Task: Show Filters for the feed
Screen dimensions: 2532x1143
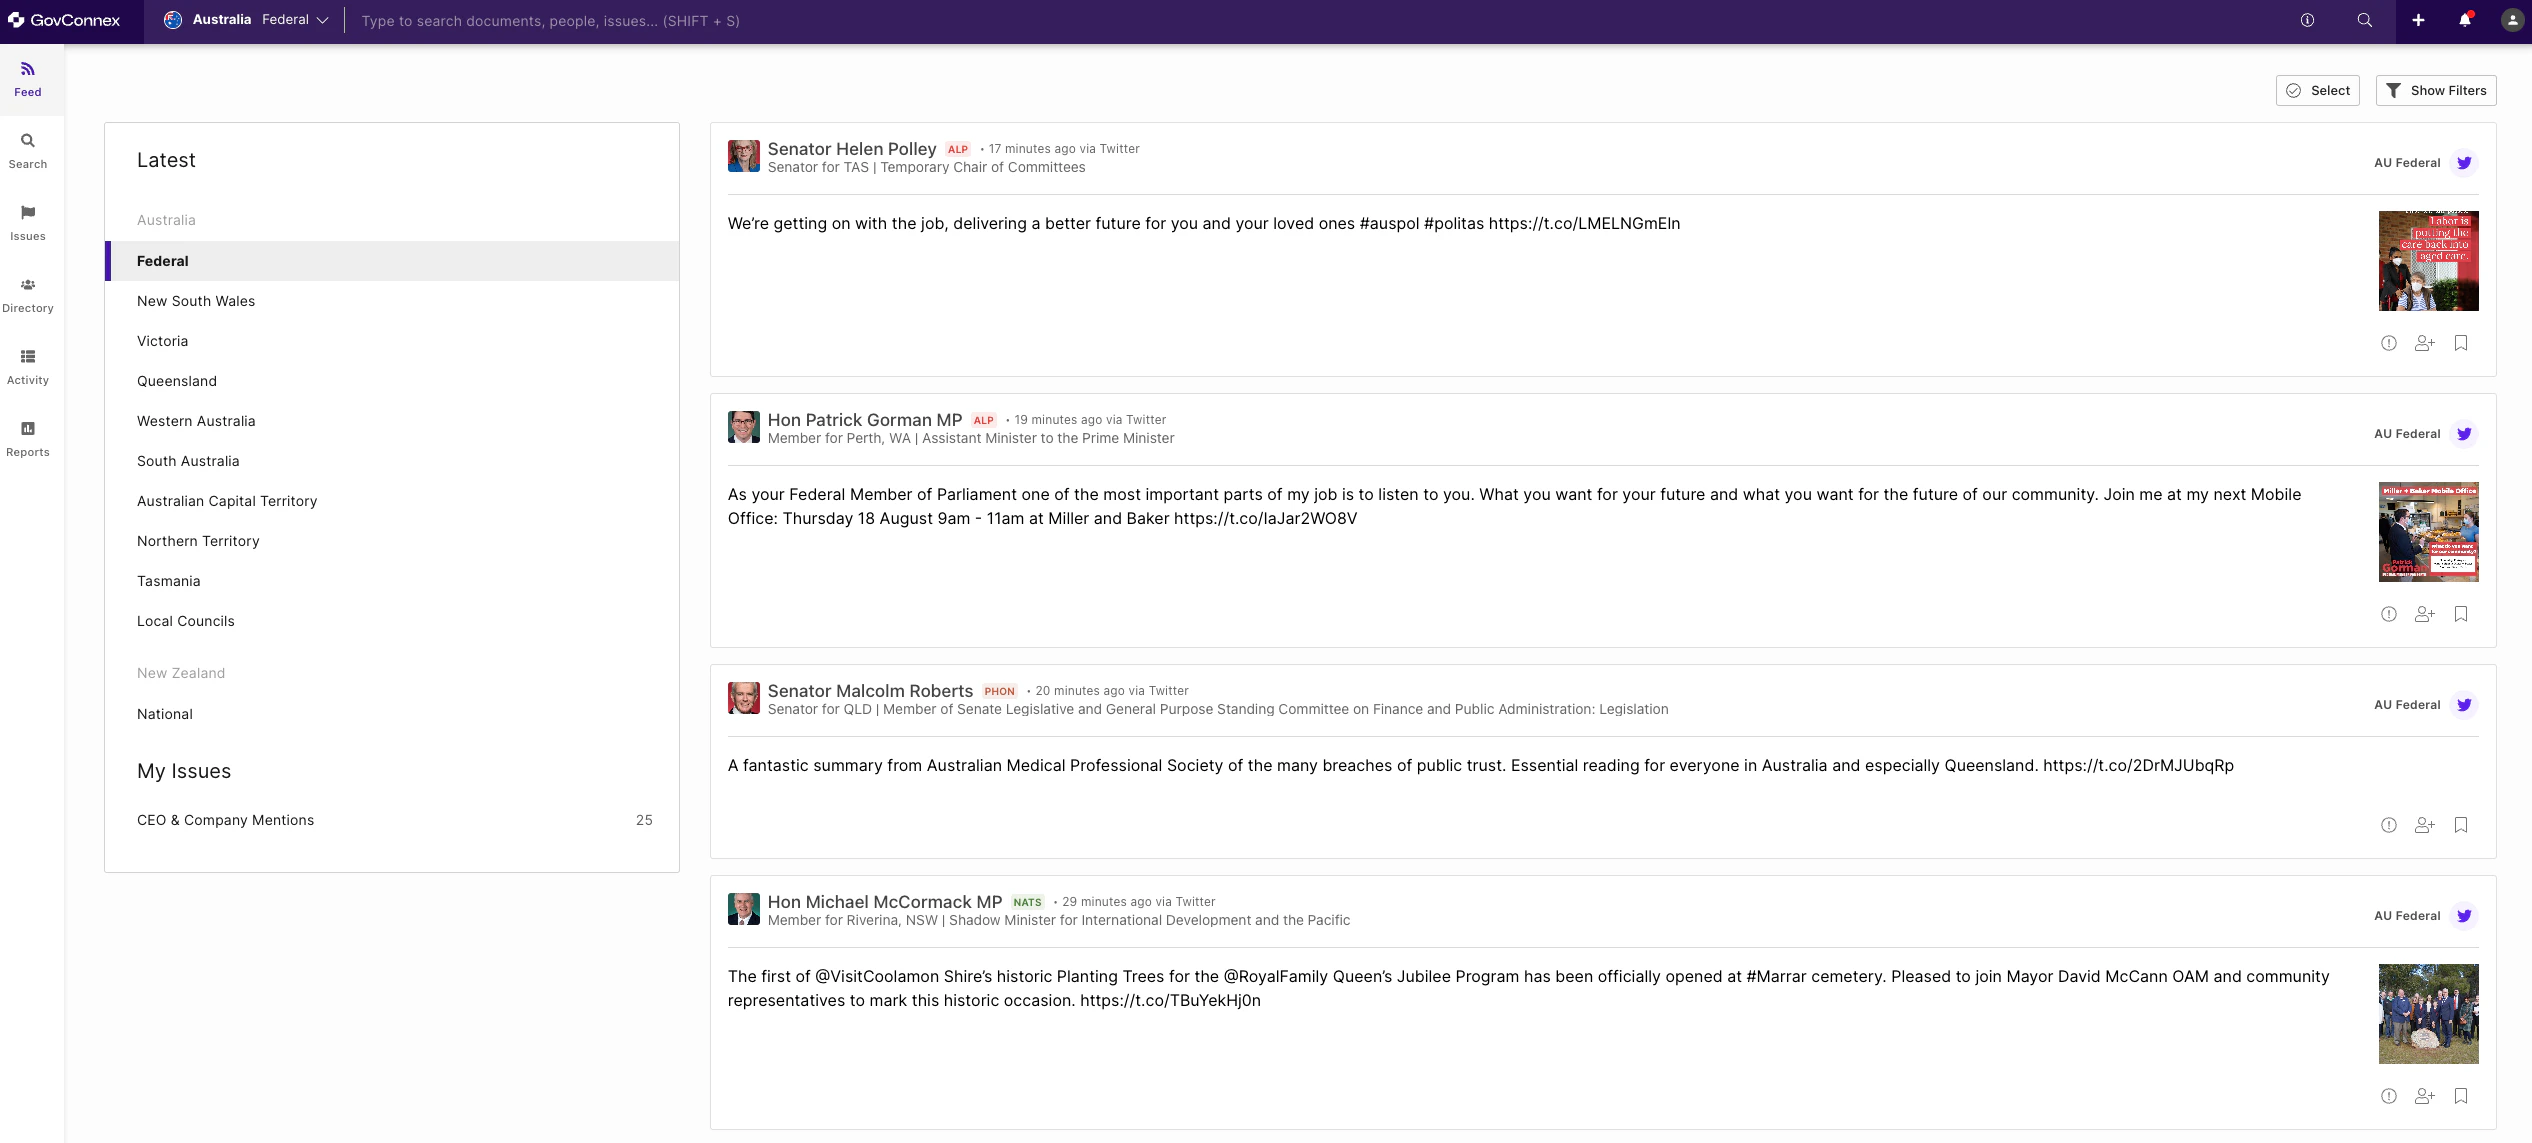Action: tap(2436, 91)
